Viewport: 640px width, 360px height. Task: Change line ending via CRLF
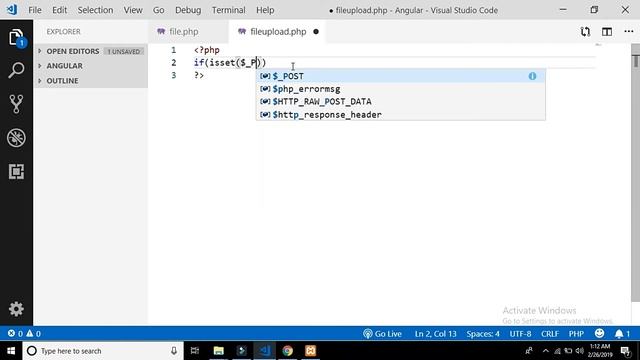pyautogui.click(x=550, y=333)
